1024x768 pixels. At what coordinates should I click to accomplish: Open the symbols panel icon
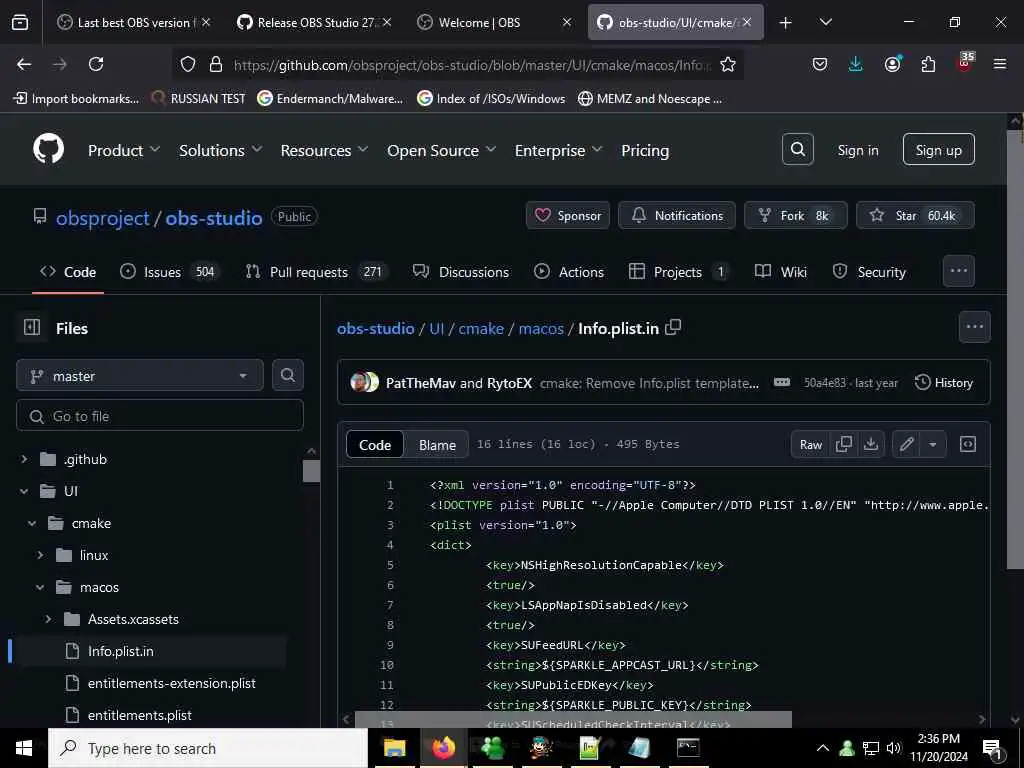[x=968, y=444]
